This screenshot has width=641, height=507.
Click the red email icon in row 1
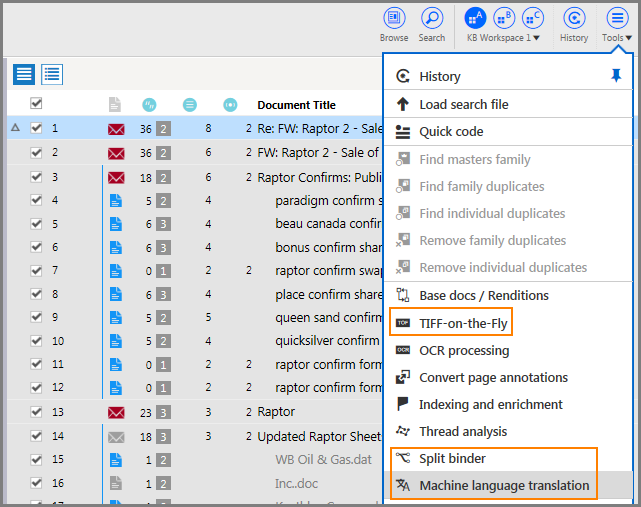coord(116,129)
